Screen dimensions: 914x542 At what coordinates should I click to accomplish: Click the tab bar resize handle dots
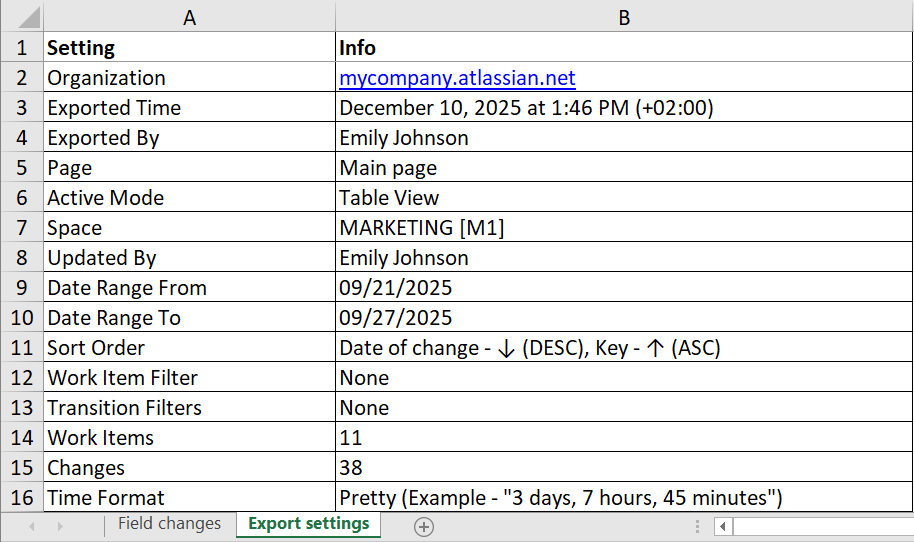[x=698, y=526]
